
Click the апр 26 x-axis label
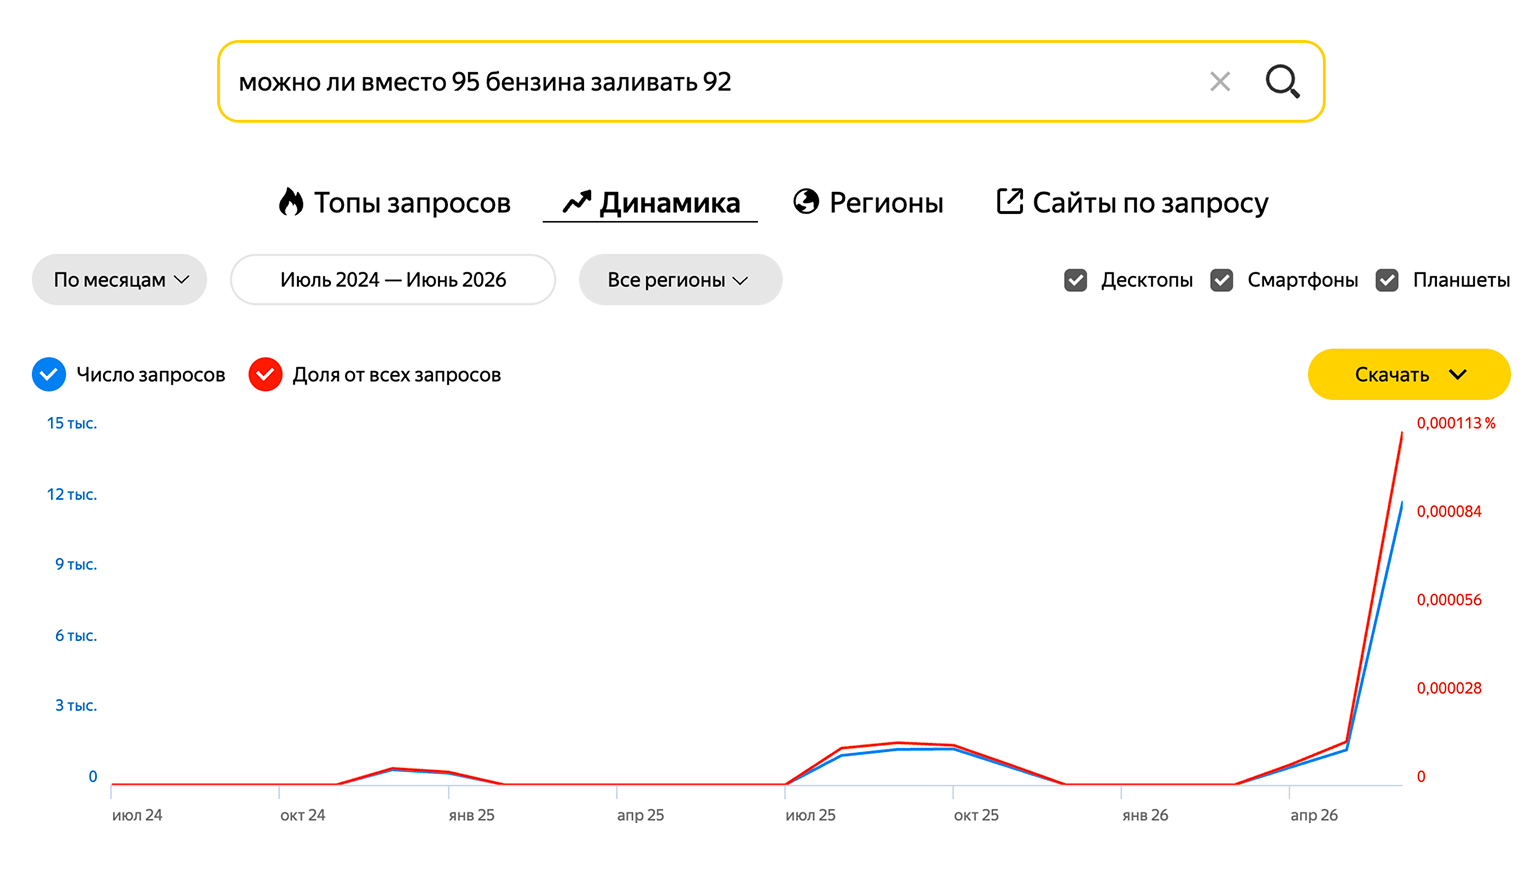tap(1314, 815)
